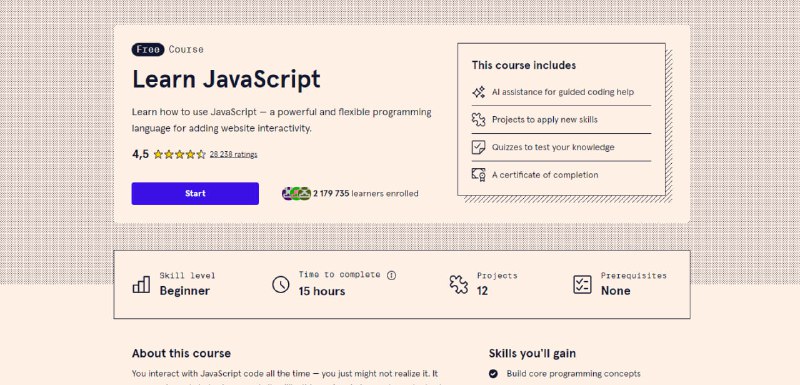Start the Learn JavaScript course
Viewport: 800px width, 385px height.
[195, 194]
